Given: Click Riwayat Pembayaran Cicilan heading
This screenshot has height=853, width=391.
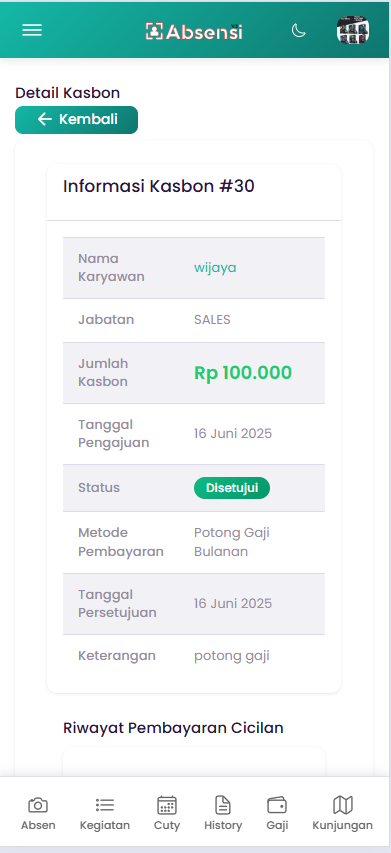Looking at the screenshot, I should click(173, 728).
